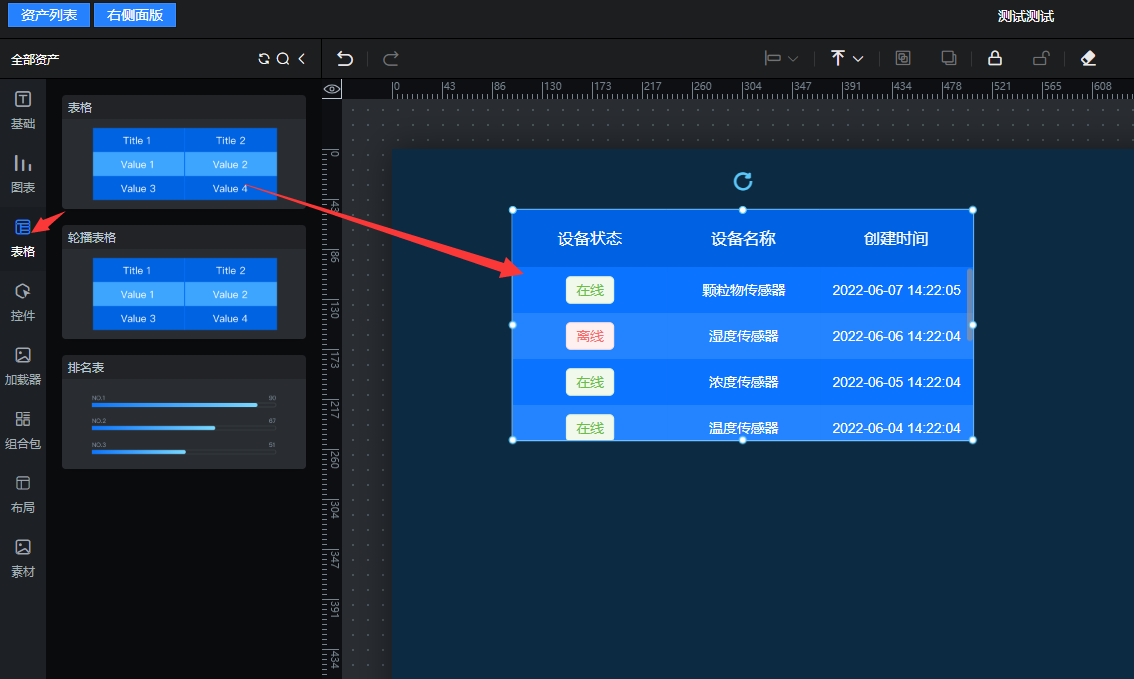Image resolution: width=1134 pixels, height=679 pixels.
Task: Toggle the 资产列表 panel button
Action: click(49, 15)
